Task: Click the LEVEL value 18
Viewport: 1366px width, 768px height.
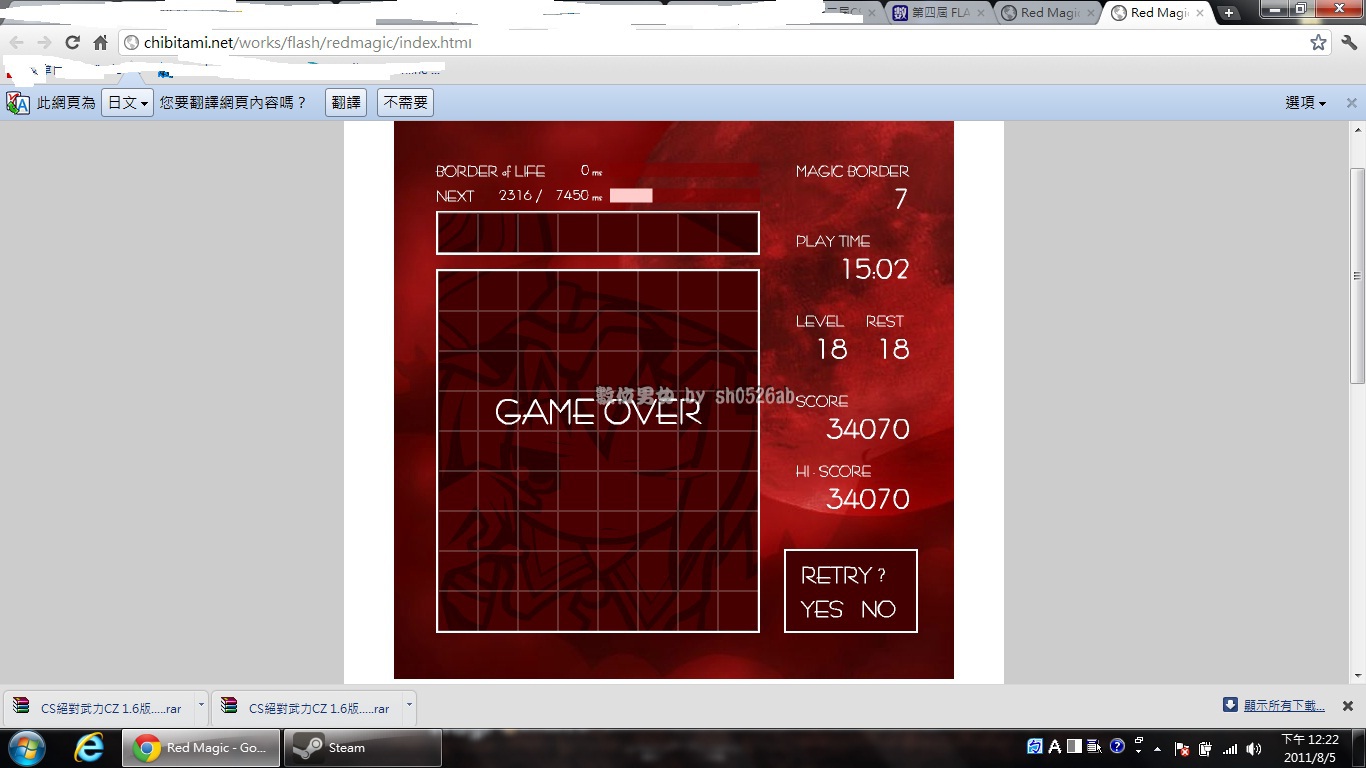Action: click(832, 349)
